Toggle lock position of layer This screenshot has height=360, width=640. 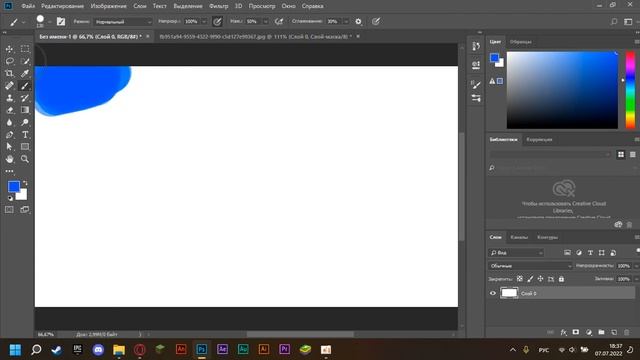(540, 279)
